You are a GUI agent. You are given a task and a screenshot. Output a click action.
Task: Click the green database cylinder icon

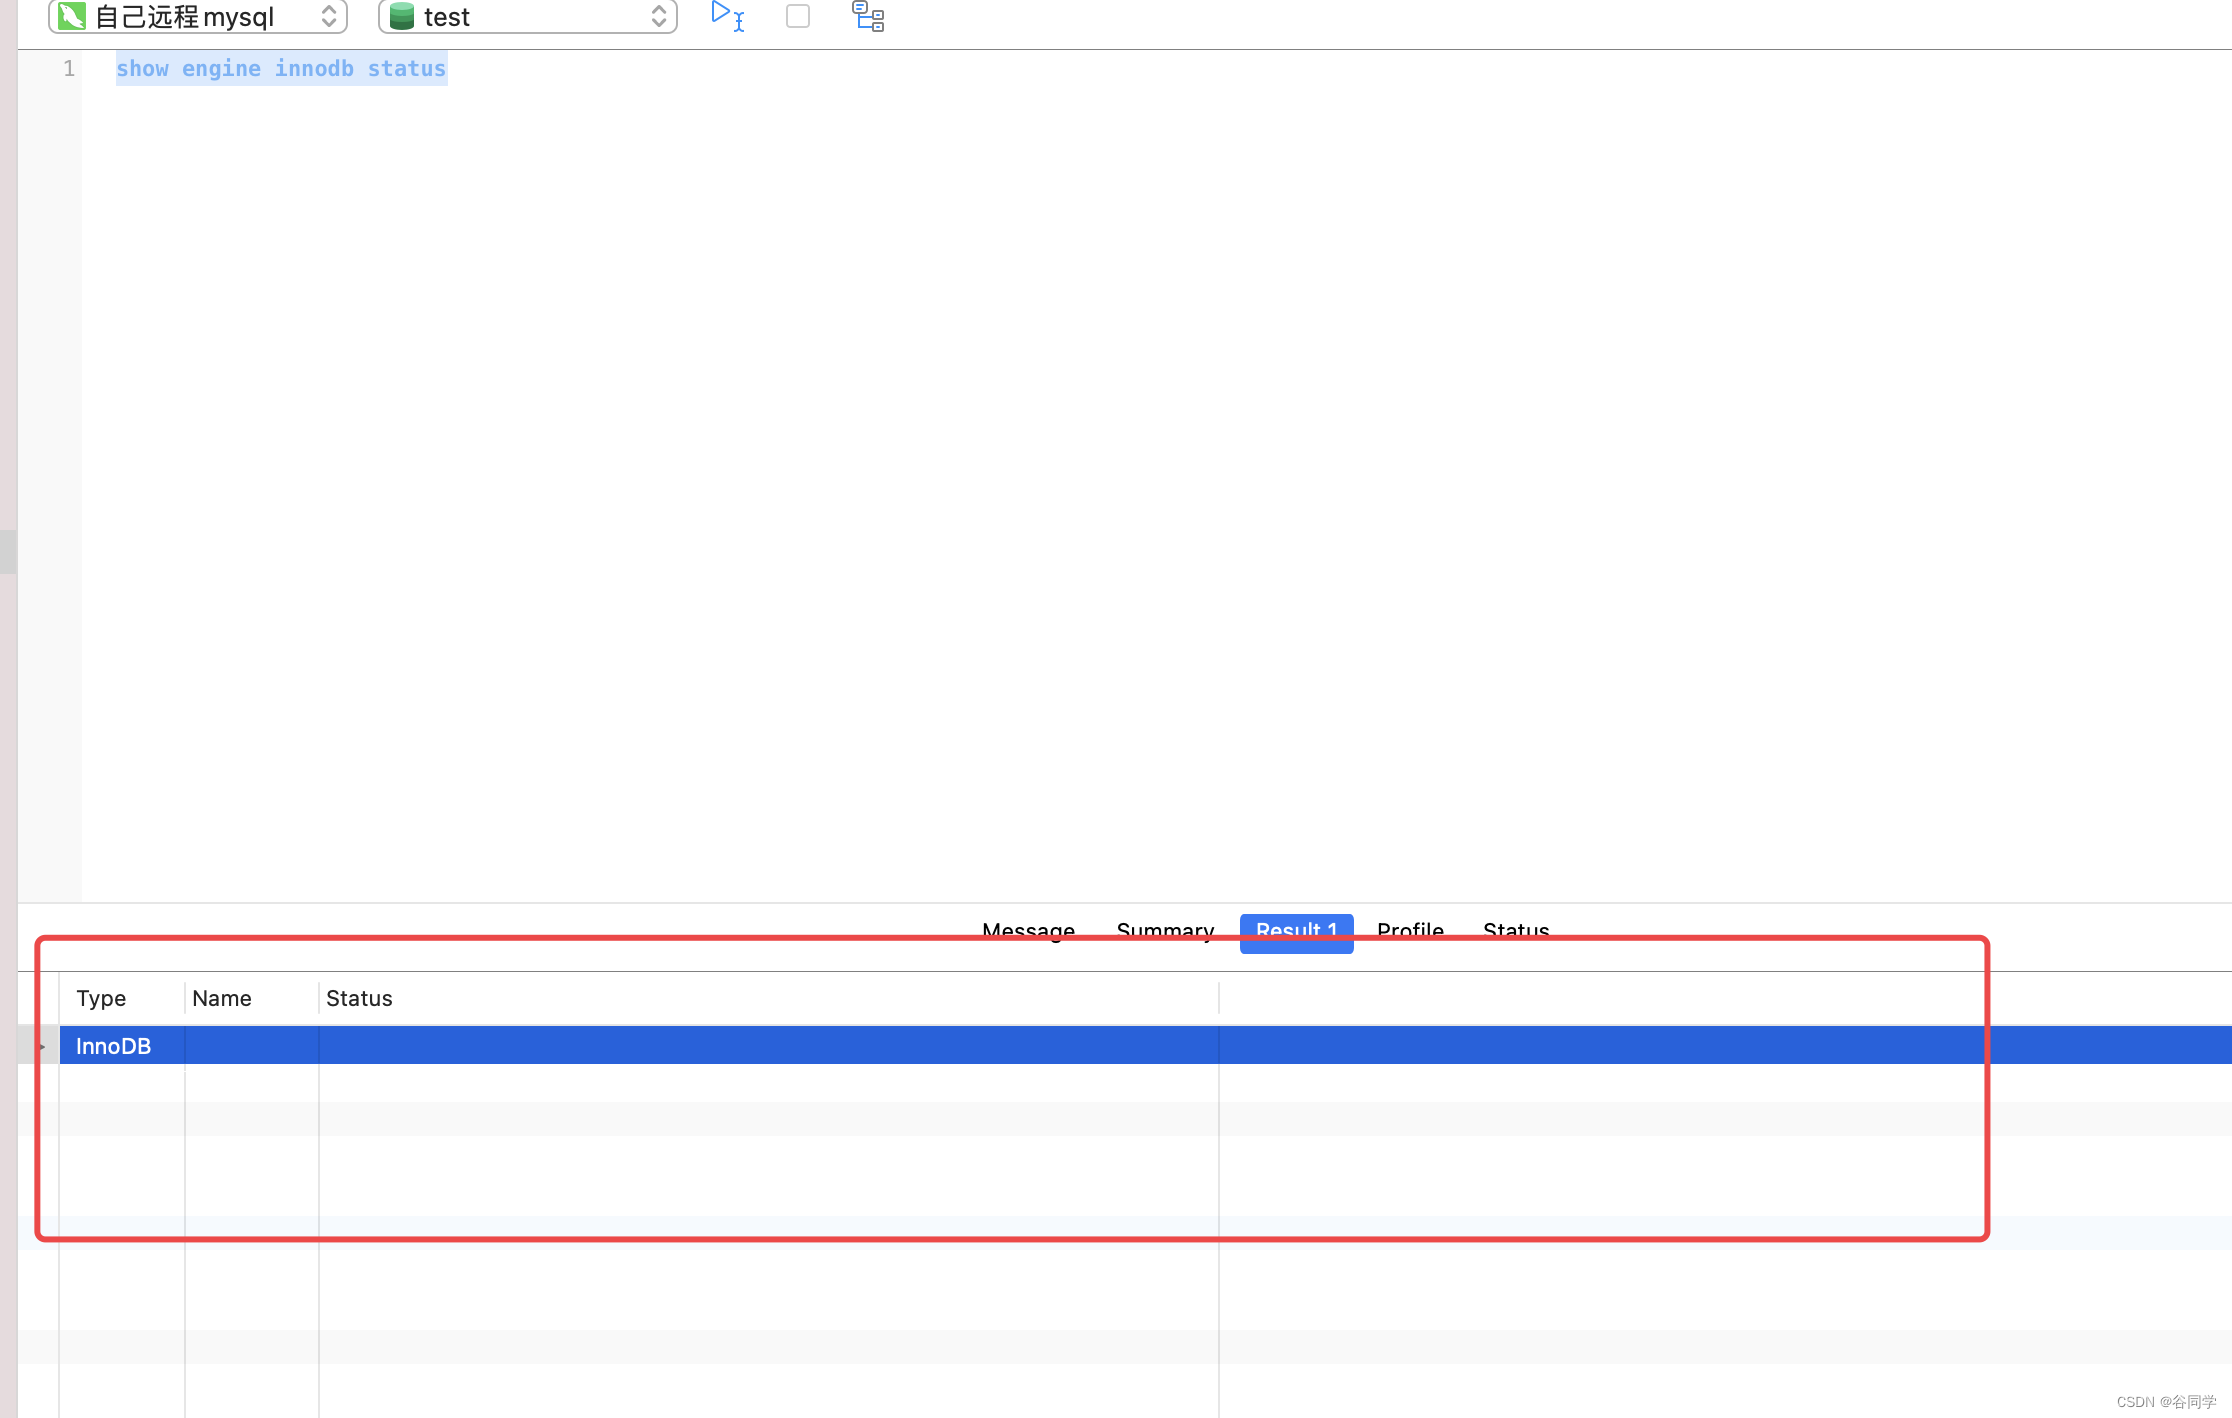point(402,16)
